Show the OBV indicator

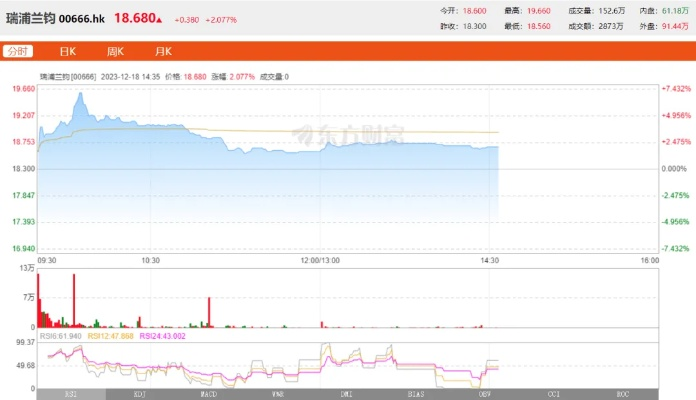(484, 395)
